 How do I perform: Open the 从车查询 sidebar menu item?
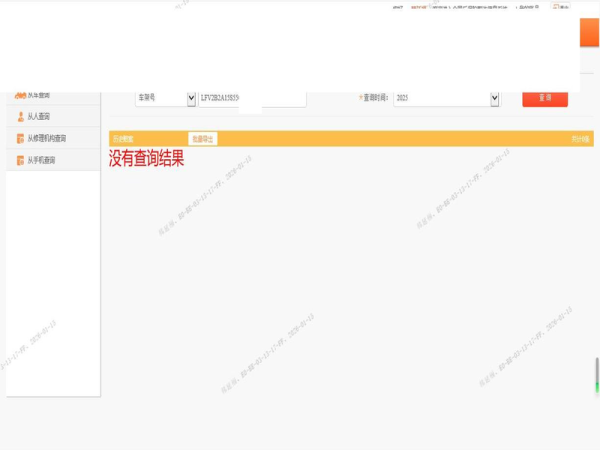click(x=40, y=95)
